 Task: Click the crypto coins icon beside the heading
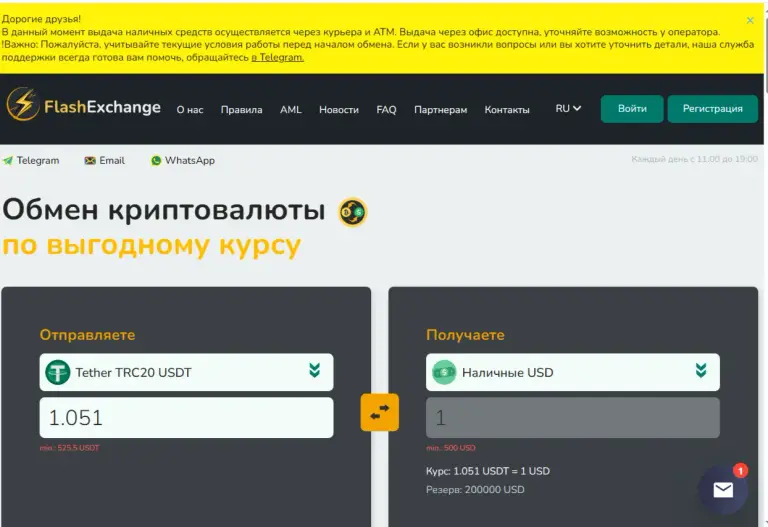(353, 212)
